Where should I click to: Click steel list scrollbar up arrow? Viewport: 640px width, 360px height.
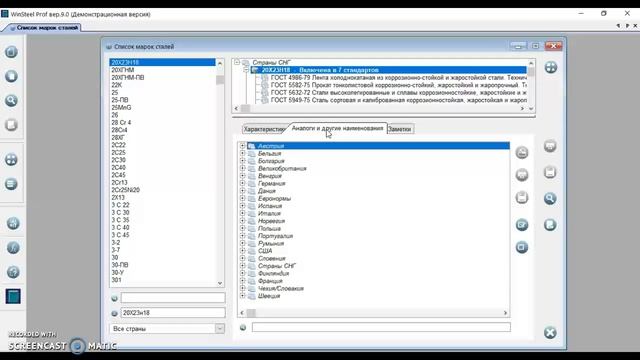pos(220,63)
